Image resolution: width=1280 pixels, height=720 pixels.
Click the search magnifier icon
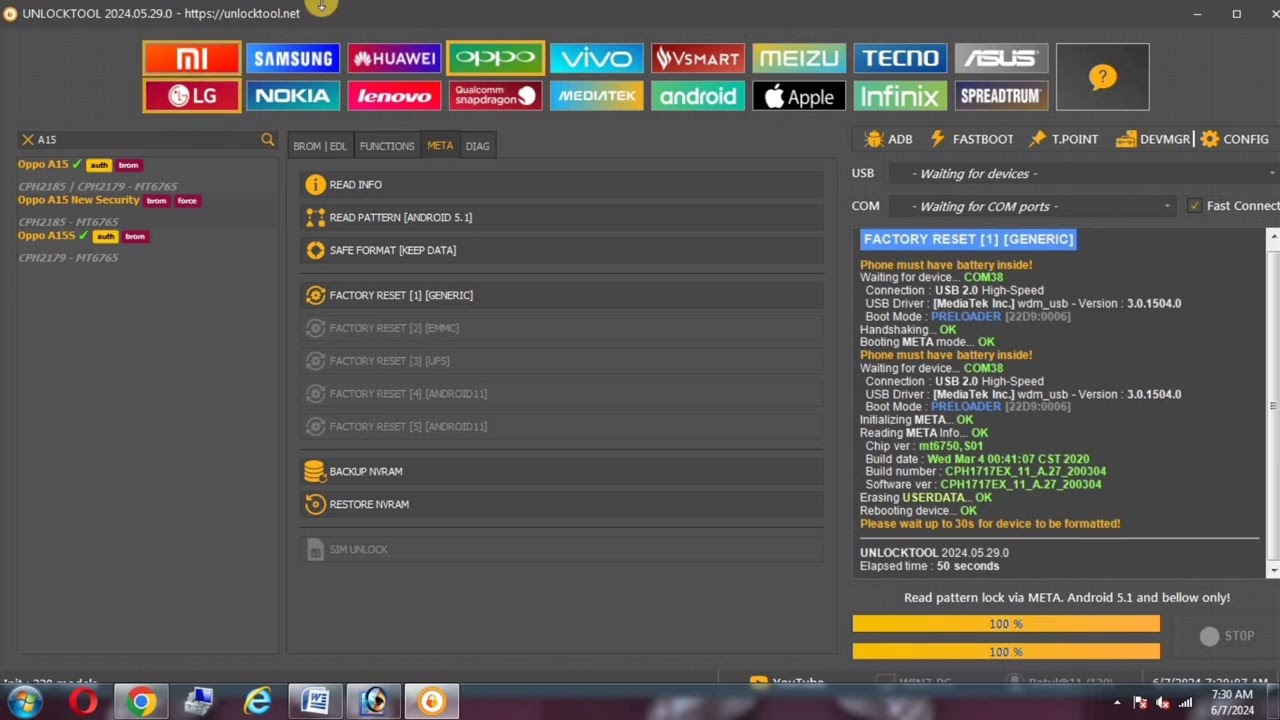pyautogui.click(x=267, y=140)
